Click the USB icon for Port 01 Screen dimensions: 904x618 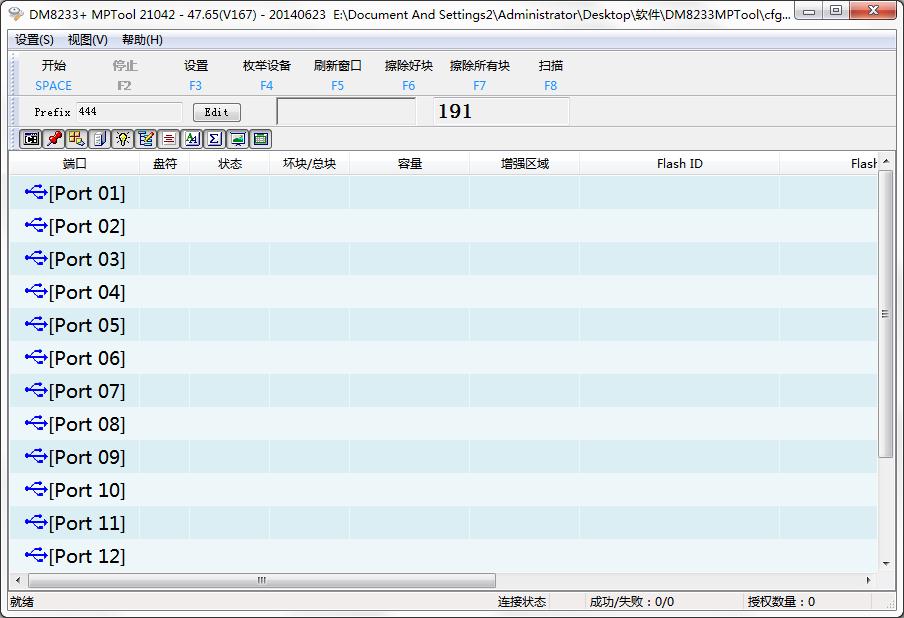(36, 192)
